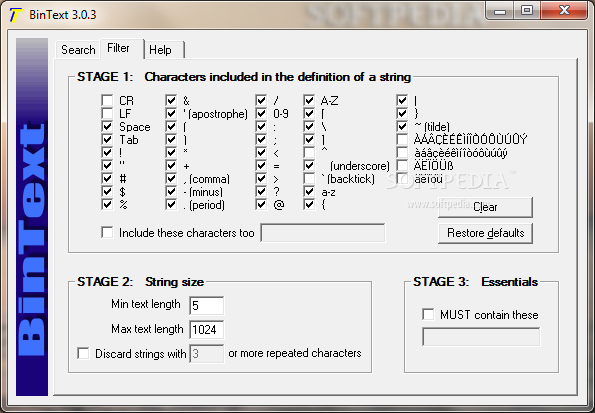
Task: Toggle the double quote checkbox
Action: (107, 166)
